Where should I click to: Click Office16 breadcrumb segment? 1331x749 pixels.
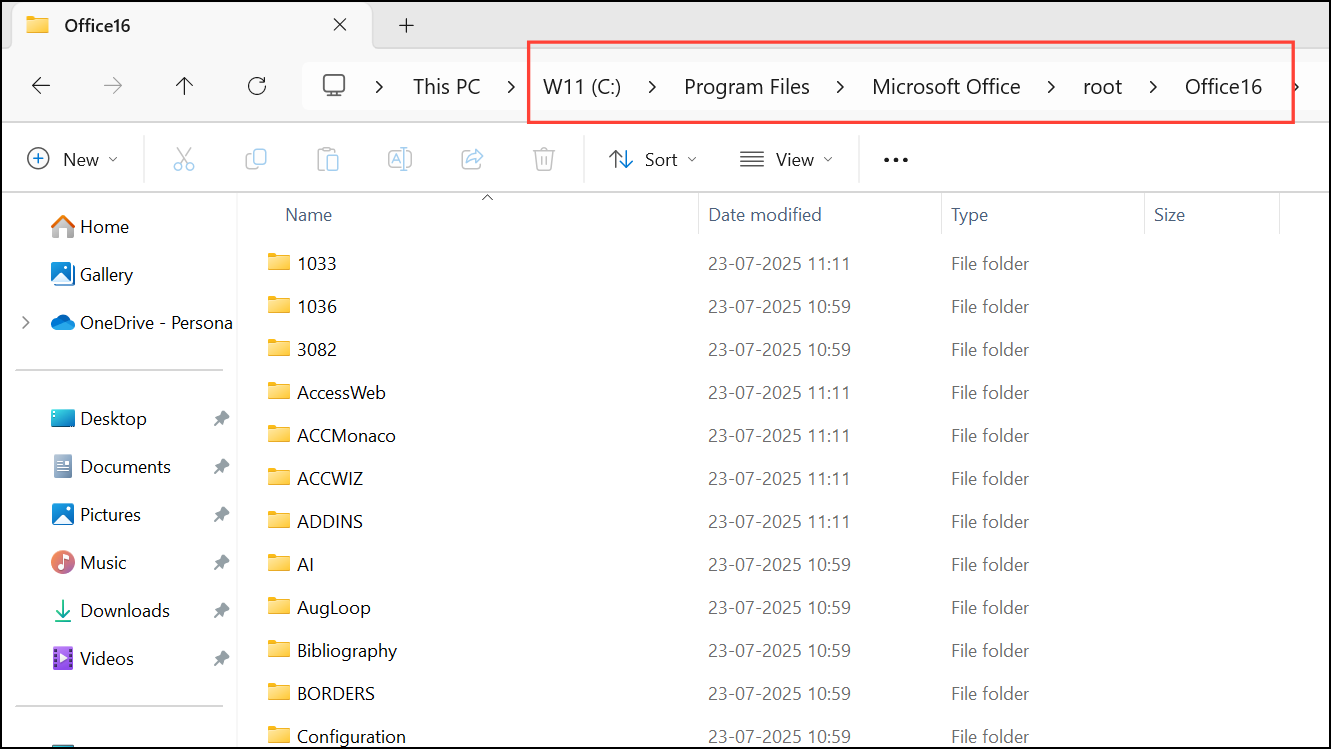click(1223, 87)
